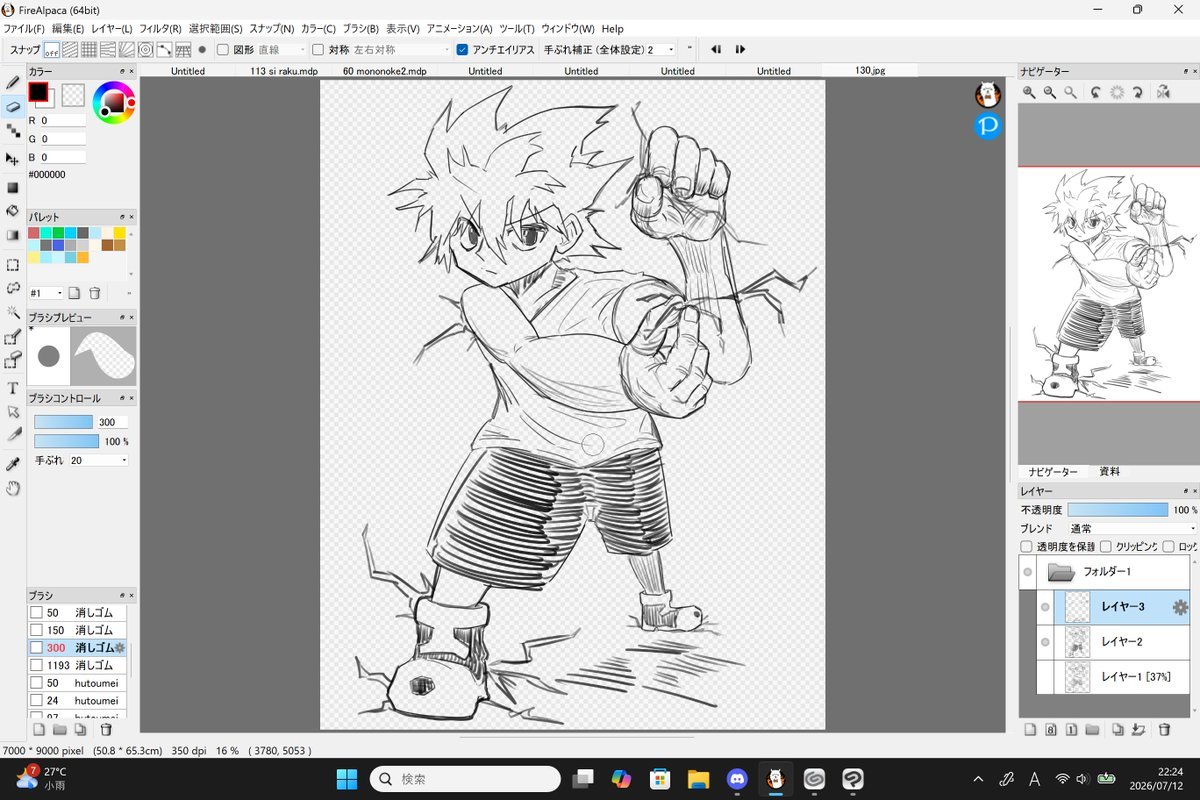Screen dimensions: 1200x800
Task: Open the palette #1 dropdown
Action: click(x=45, y=293)
